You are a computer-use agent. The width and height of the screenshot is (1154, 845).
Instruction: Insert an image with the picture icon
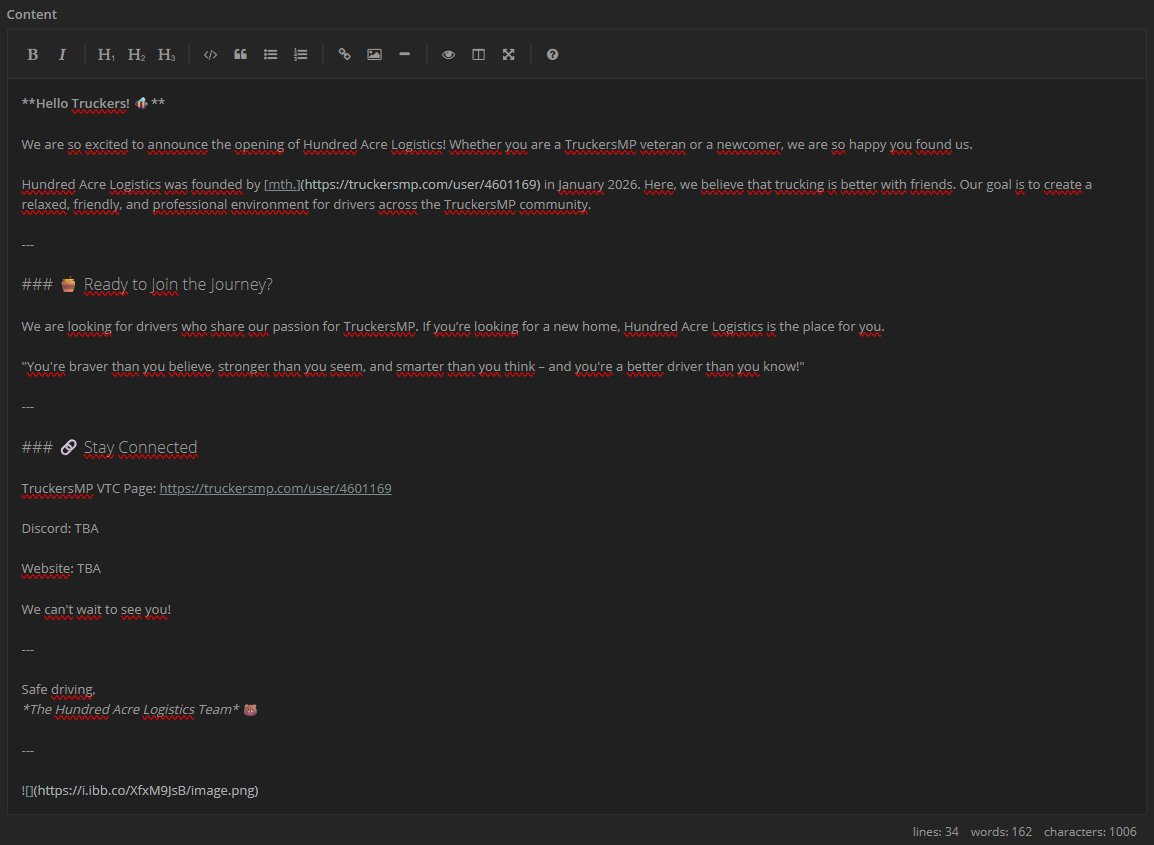375,54
